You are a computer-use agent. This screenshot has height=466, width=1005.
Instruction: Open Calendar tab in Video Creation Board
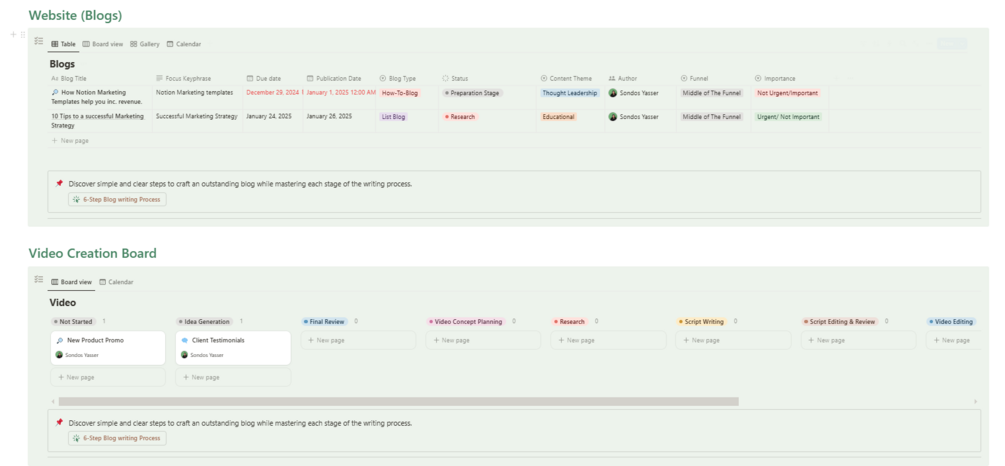(x=116, y=282)
